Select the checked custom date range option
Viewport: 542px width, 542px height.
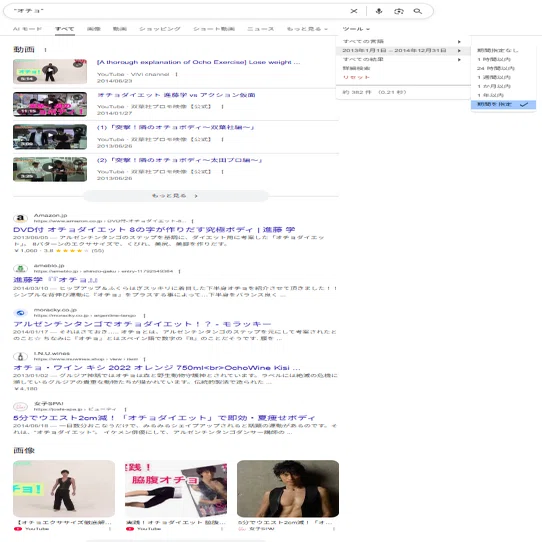point(503,104)
